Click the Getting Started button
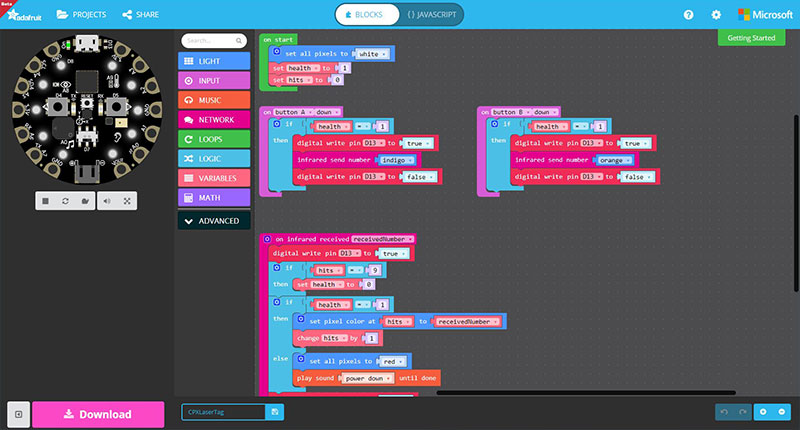The height and width of the screenshot is (430, 800). (x=750, y=37)
